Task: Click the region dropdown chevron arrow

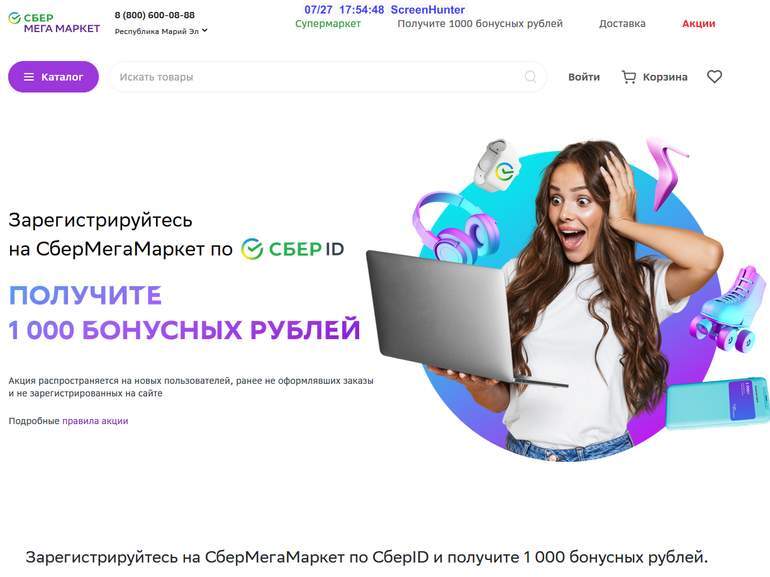Action: pos(205,30)
